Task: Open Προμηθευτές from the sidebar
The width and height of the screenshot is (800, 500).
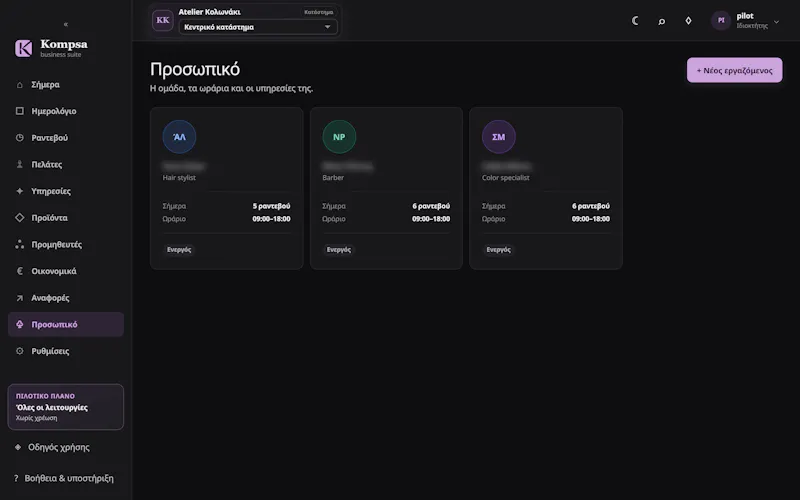Action: click(66, 244)
